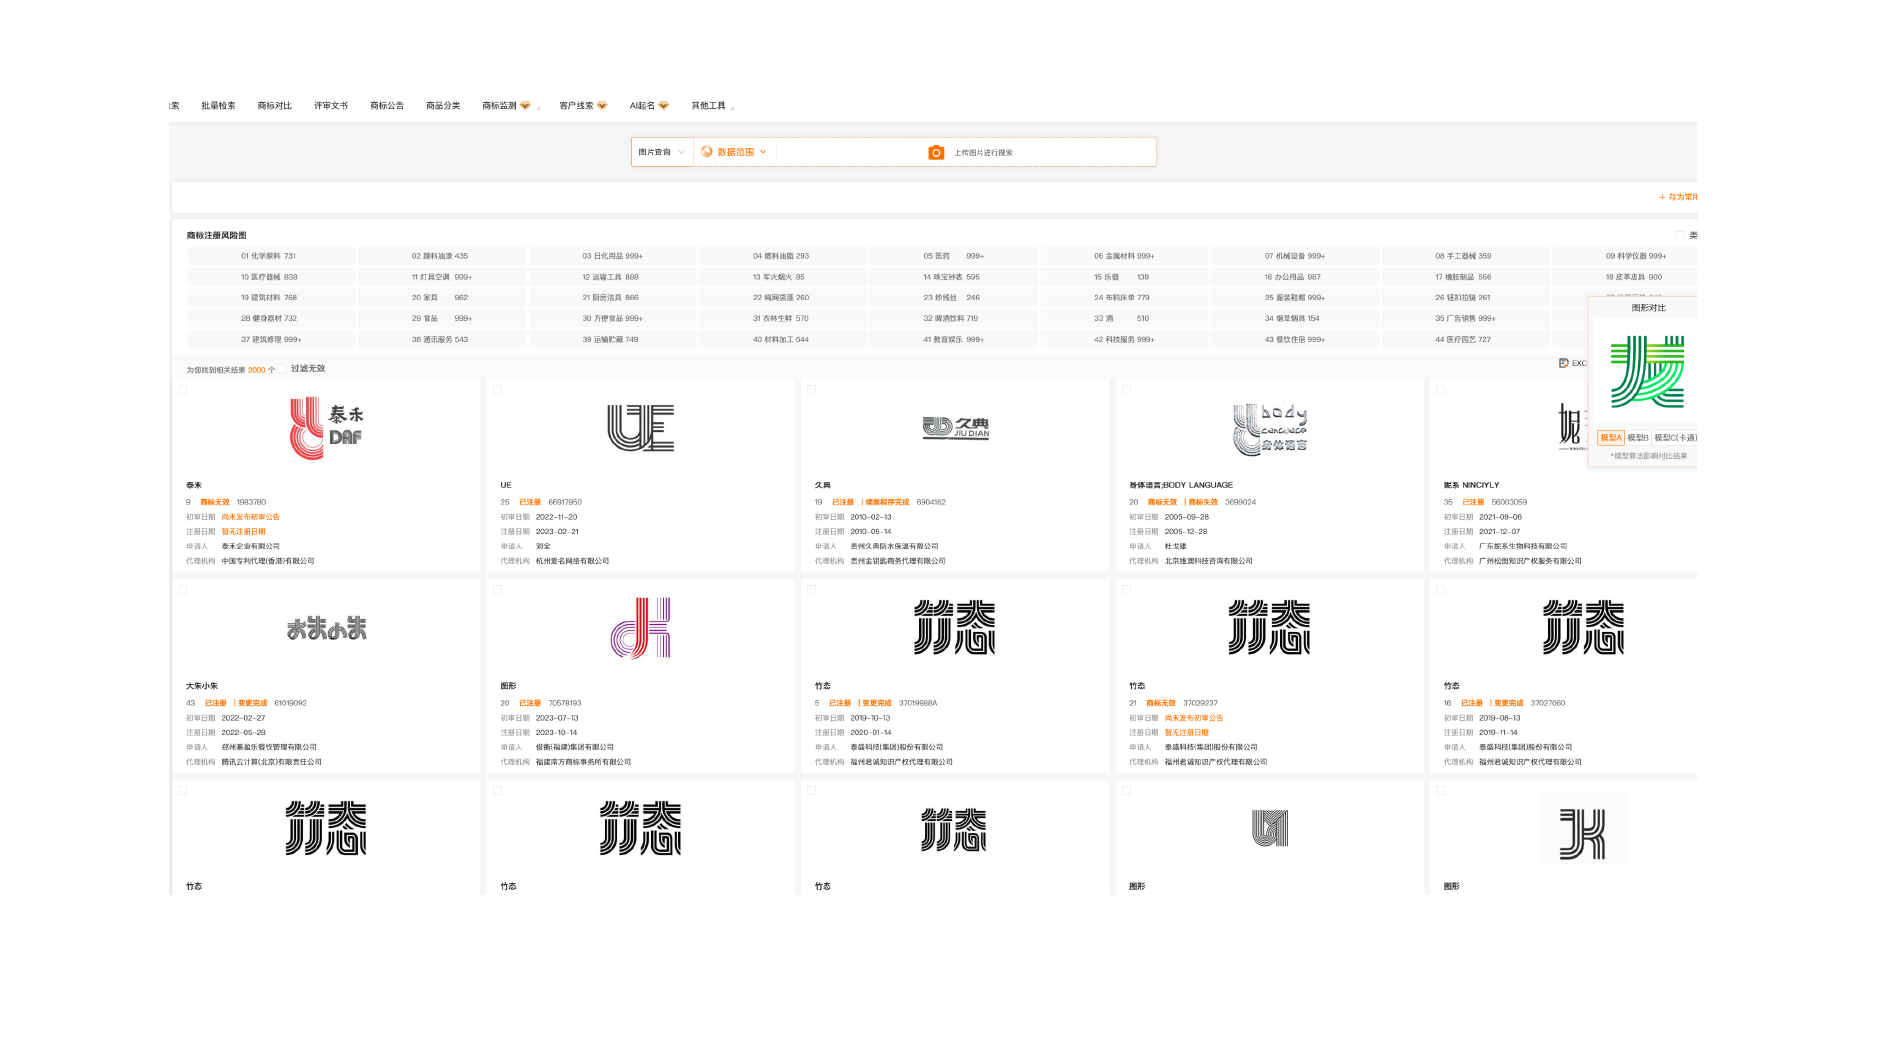
Task: Go to 批量检索 in the navigation bar
Action: coord(218,106)
